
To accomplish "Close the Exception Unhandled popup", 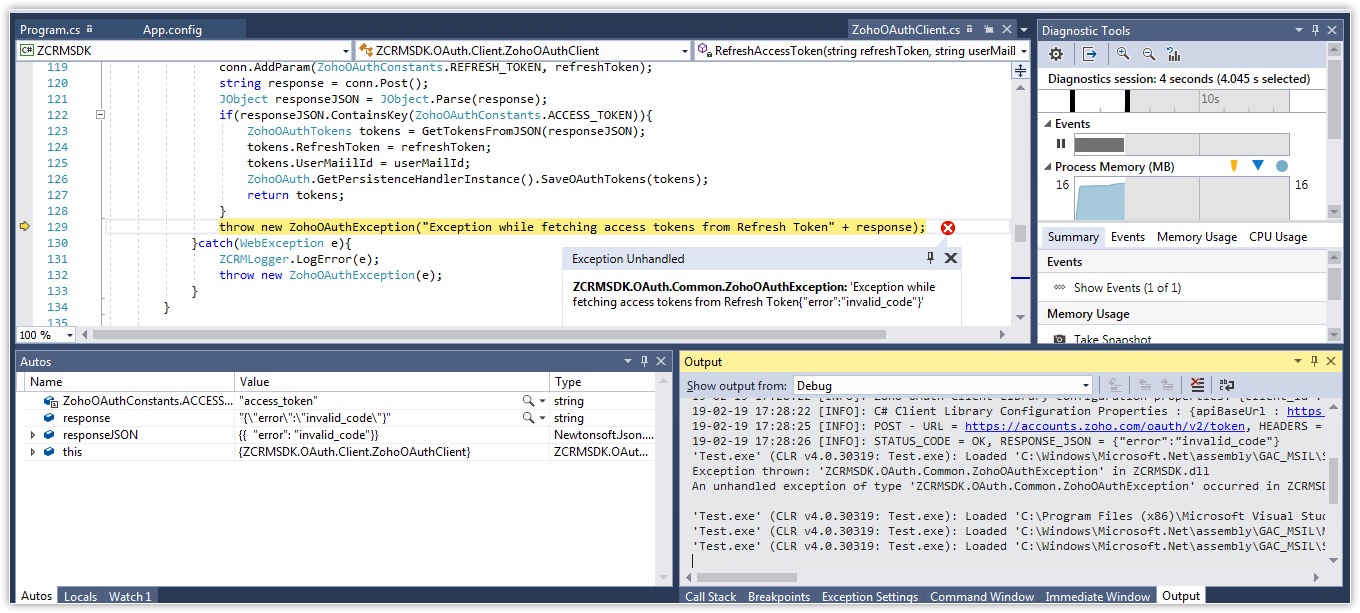I will pos(951,258).
